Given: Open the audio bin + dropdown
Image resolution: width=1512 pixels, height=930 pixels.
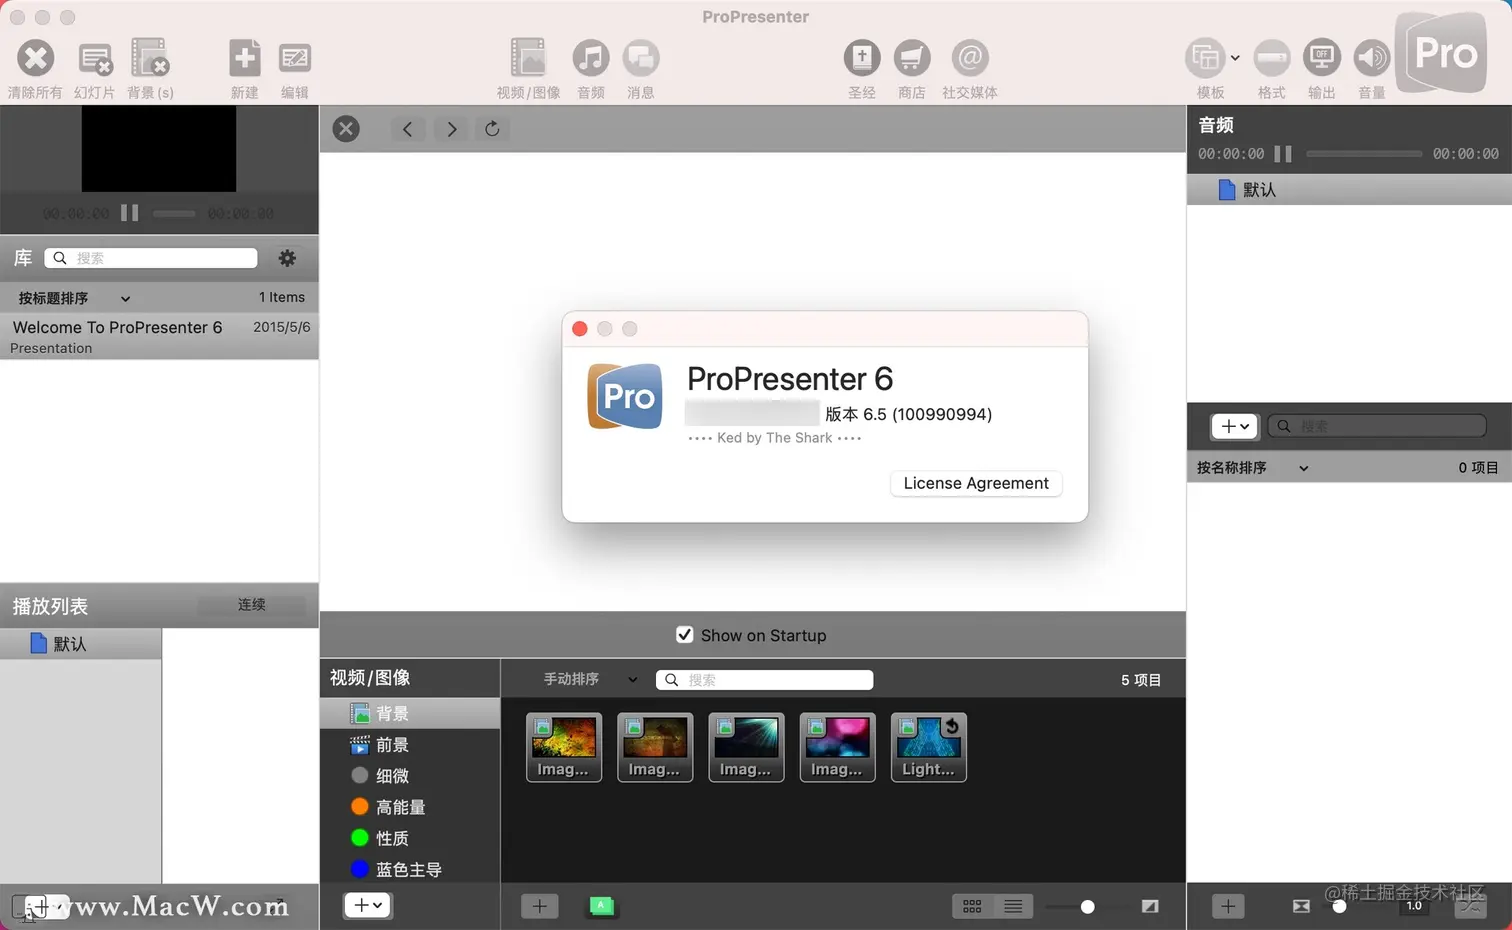Looking at the screenshot, I should pyautogui.click(x=1235, y=426).
